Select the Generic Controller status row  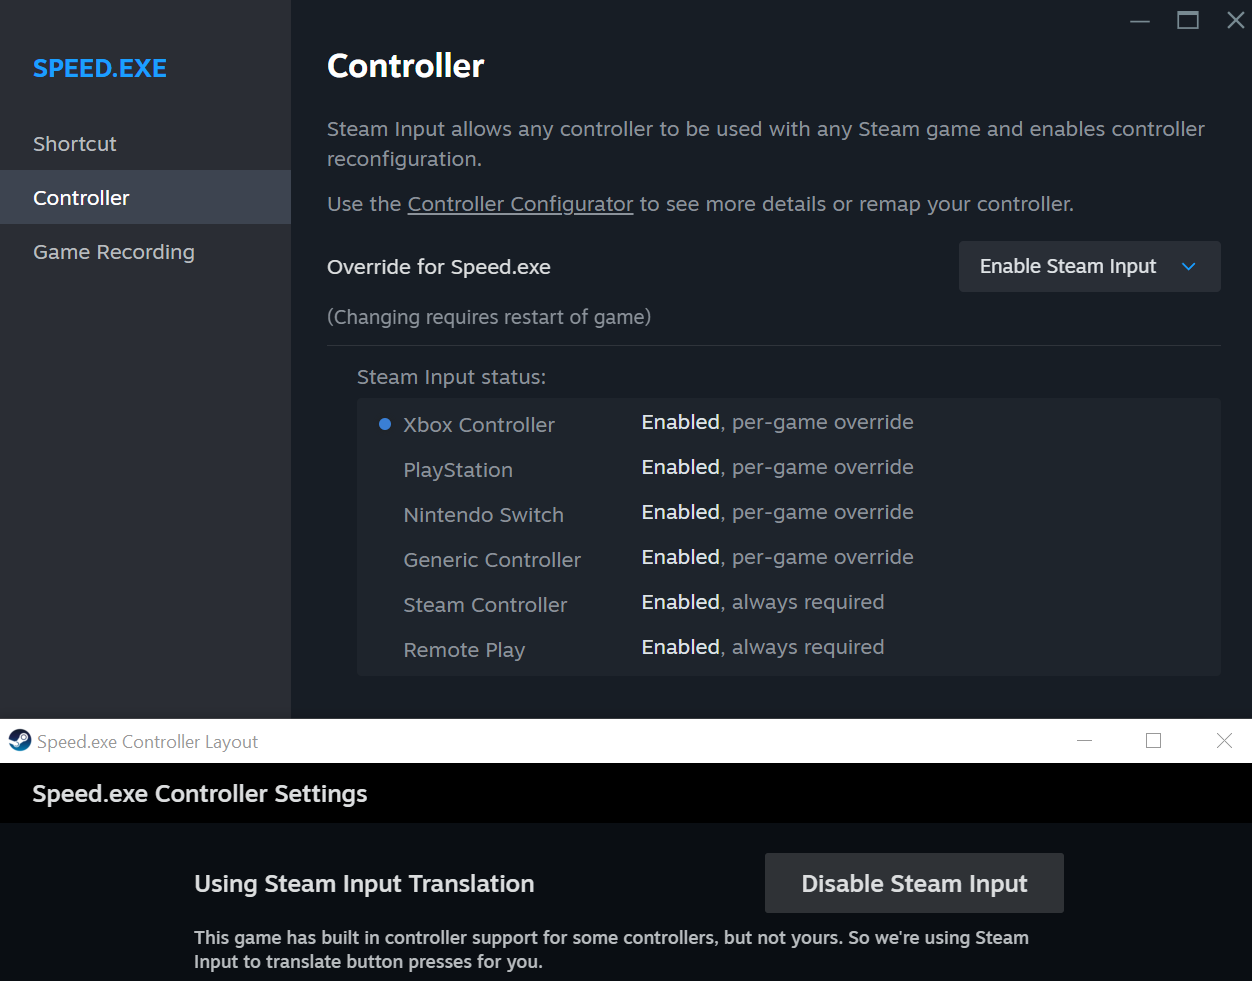point(788,558)
